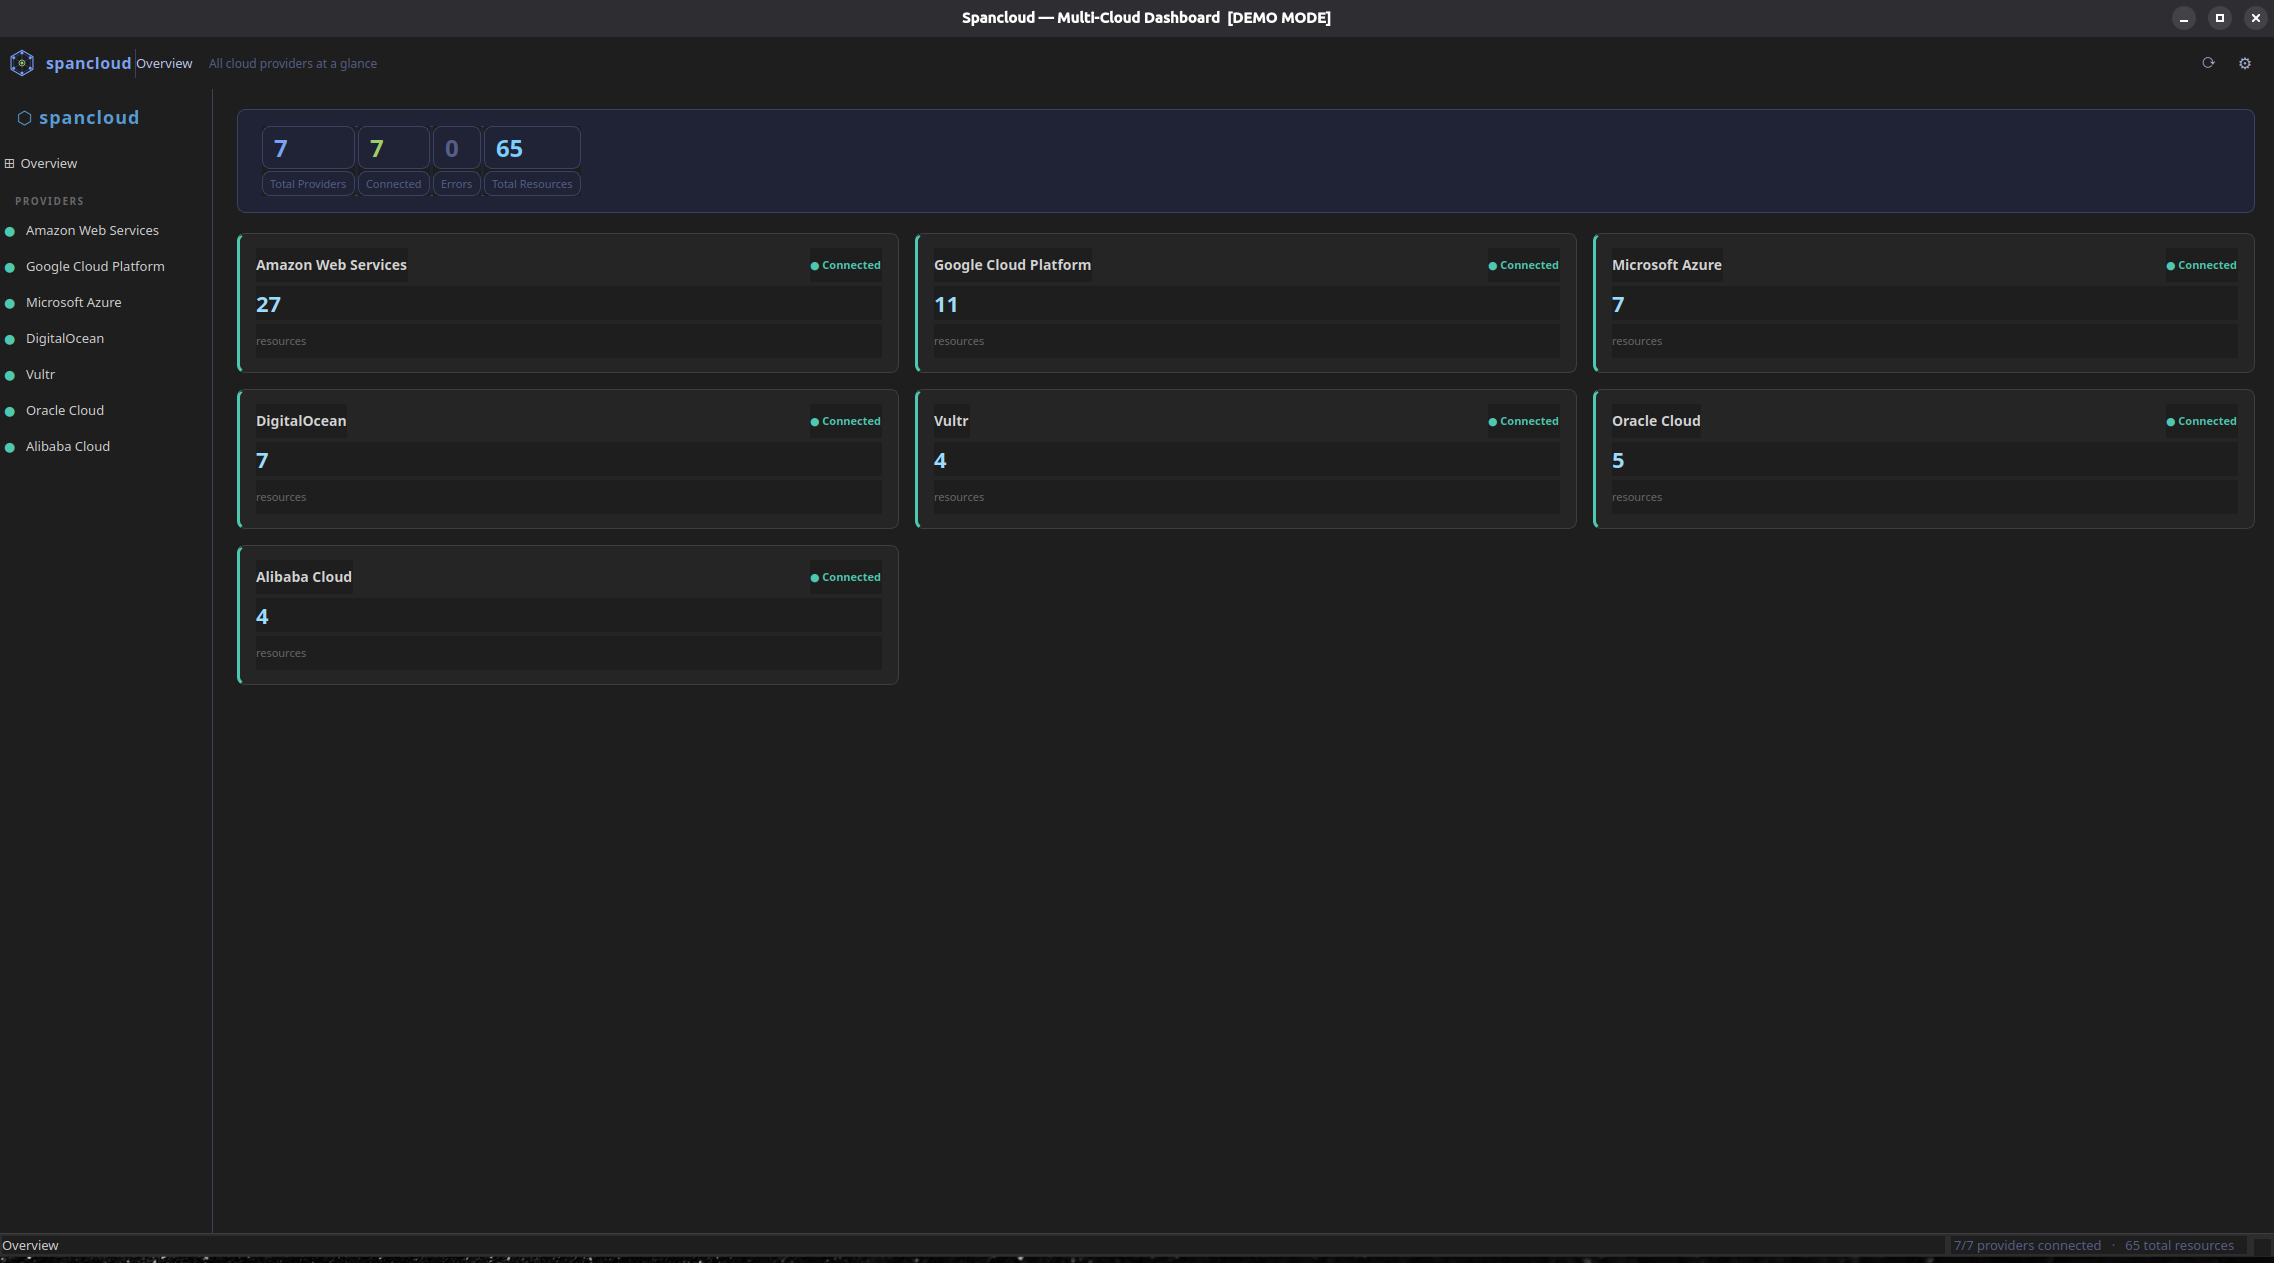This screenshot has width=2274, height=1263.
Task: Select Oracle Cloud in the sidebar
Action: coord(65,410)
